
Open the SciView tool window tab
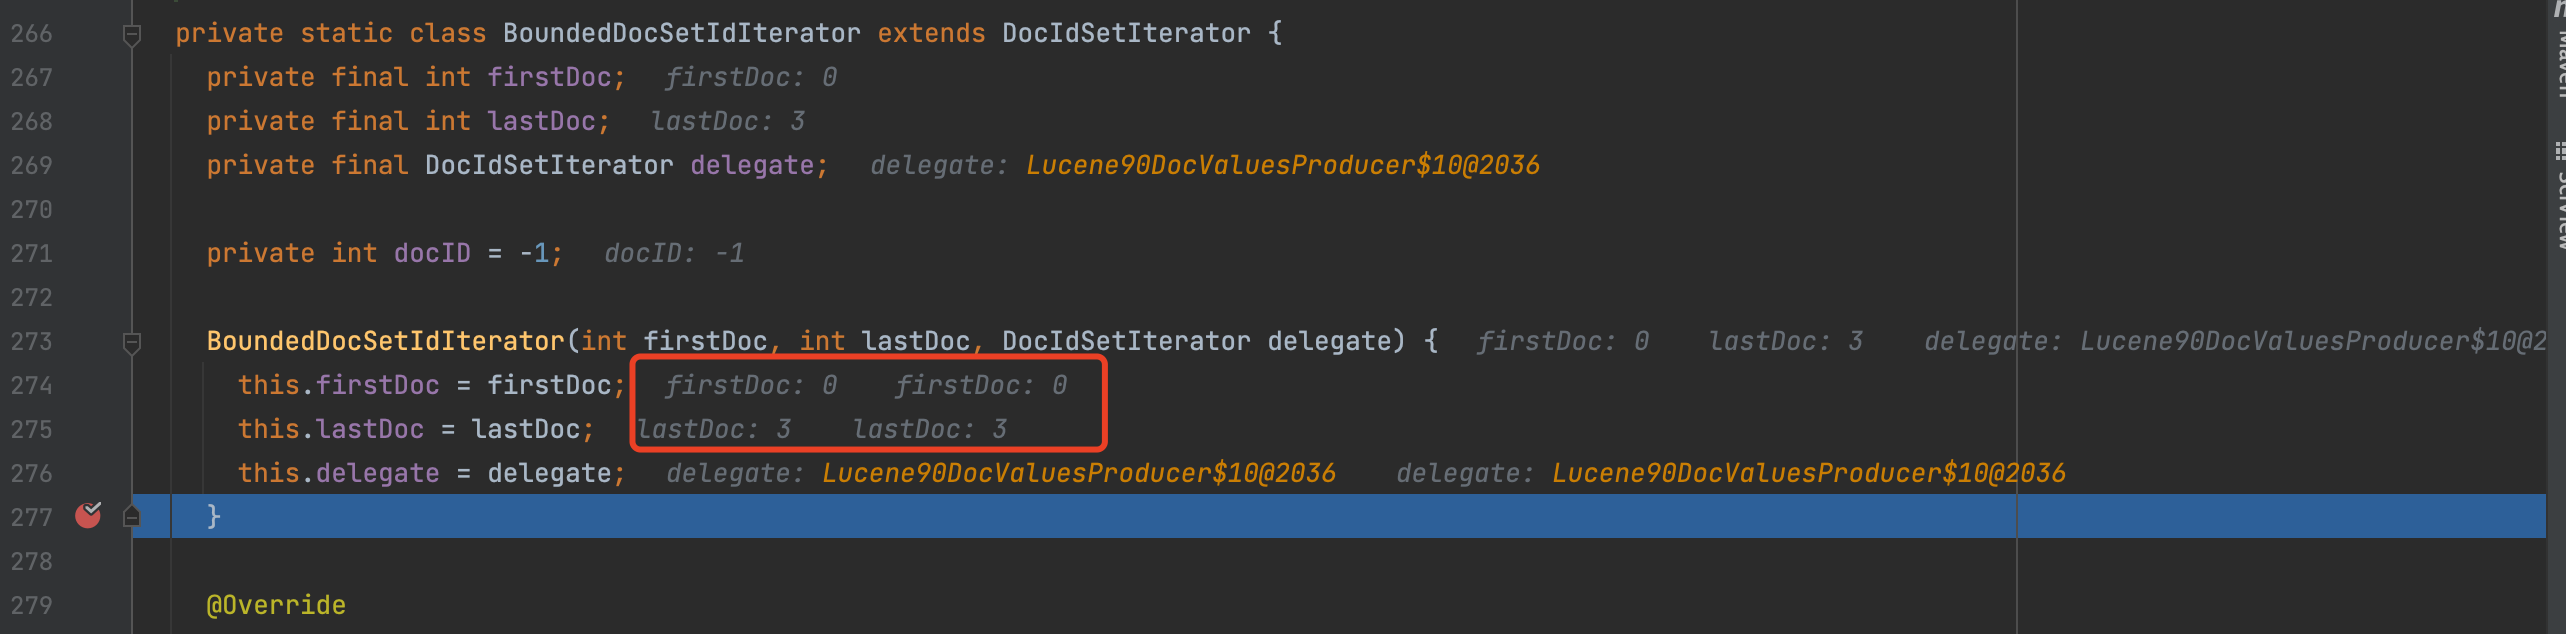click(2558, 198)
